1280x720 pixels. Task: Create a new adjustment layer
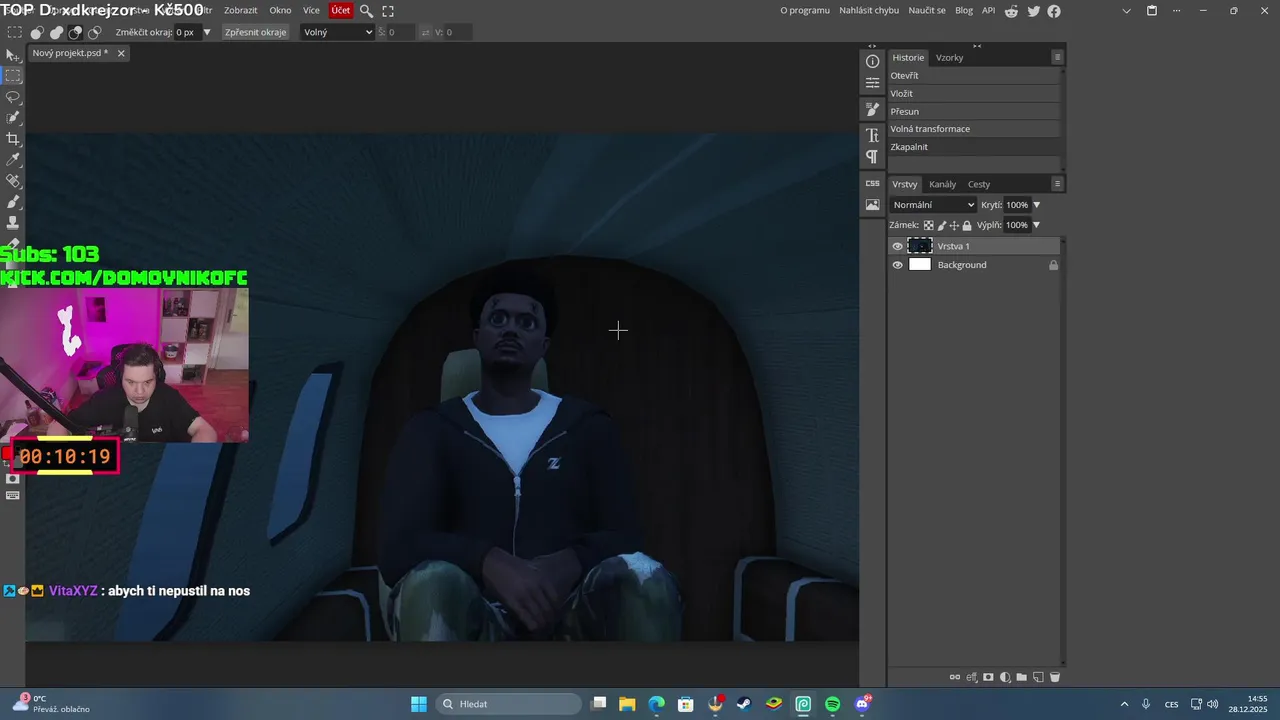(x=1005, y=677)
